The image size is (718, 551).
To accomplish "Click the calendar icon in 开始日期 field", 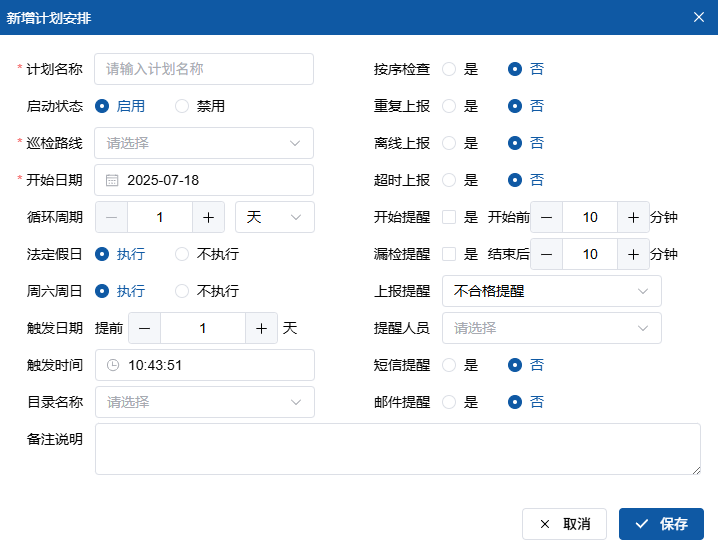I will pyautogui.click(x=112, y=181).
